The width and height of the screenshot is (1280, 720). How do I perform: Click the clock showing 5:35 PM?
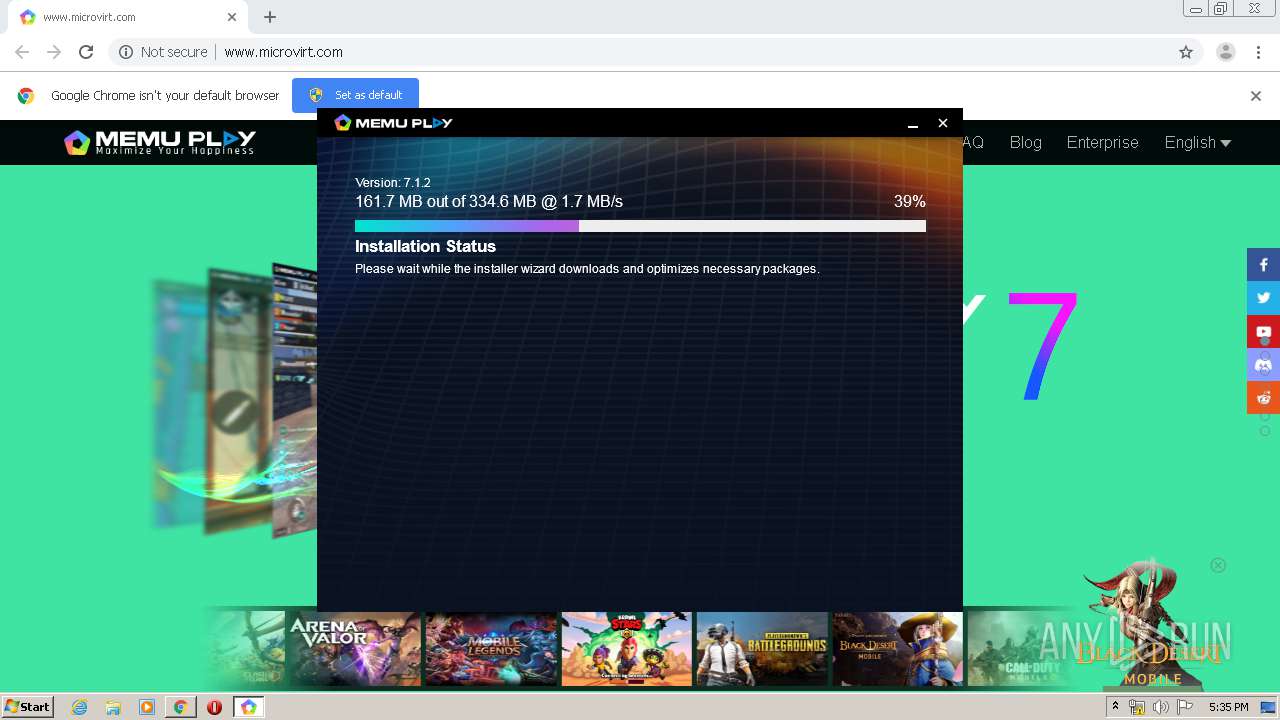point(1228,707)
